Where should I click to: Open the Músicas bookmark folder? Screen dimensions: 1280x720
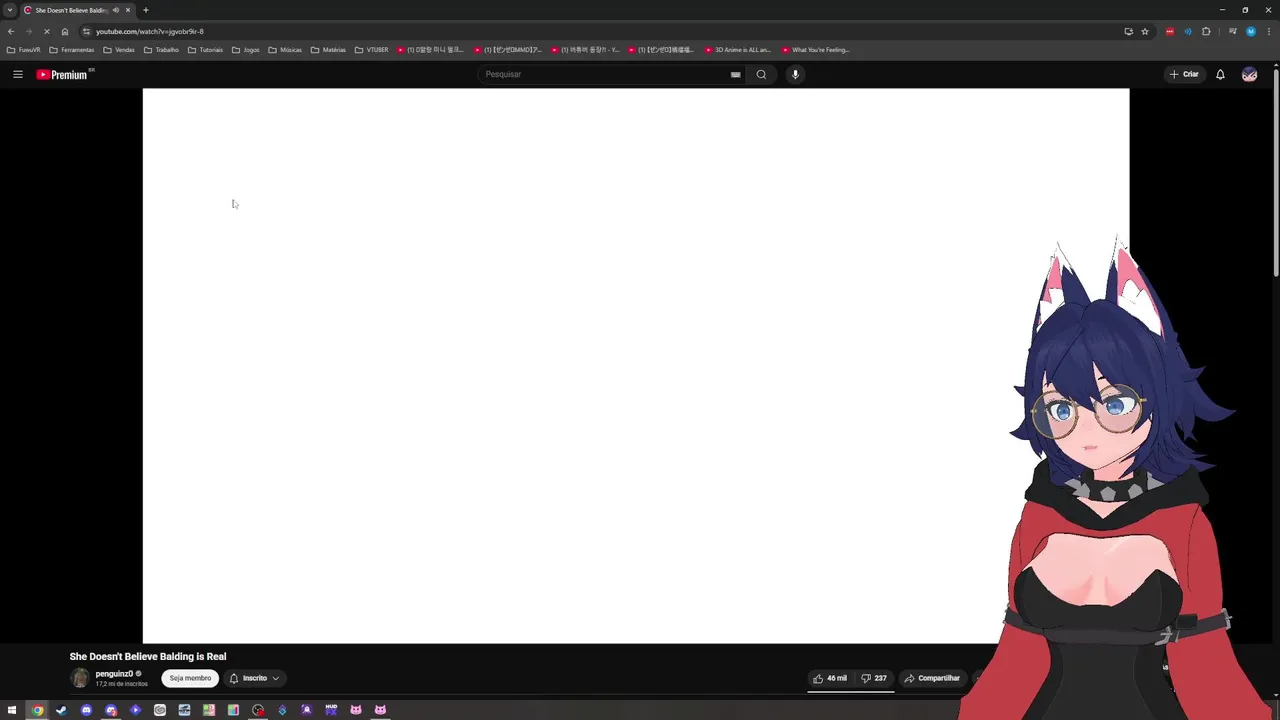pos(285,49)
